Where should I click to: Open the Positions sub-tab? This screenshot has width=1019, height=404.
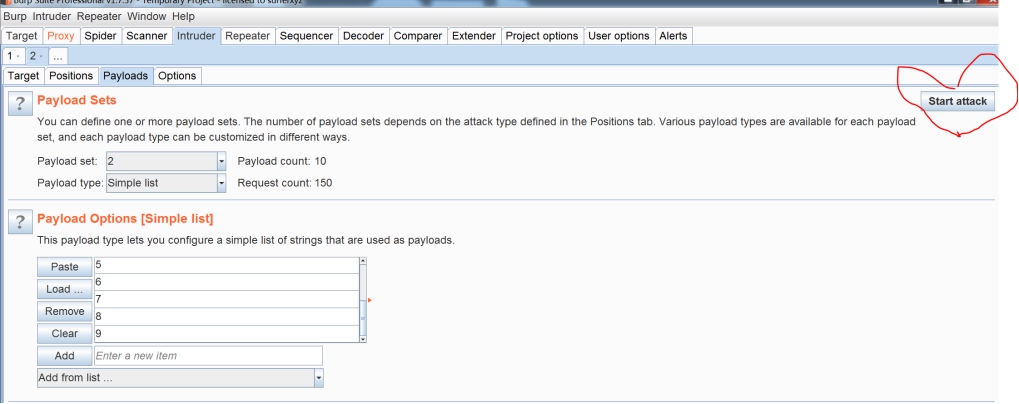(71, 76)
